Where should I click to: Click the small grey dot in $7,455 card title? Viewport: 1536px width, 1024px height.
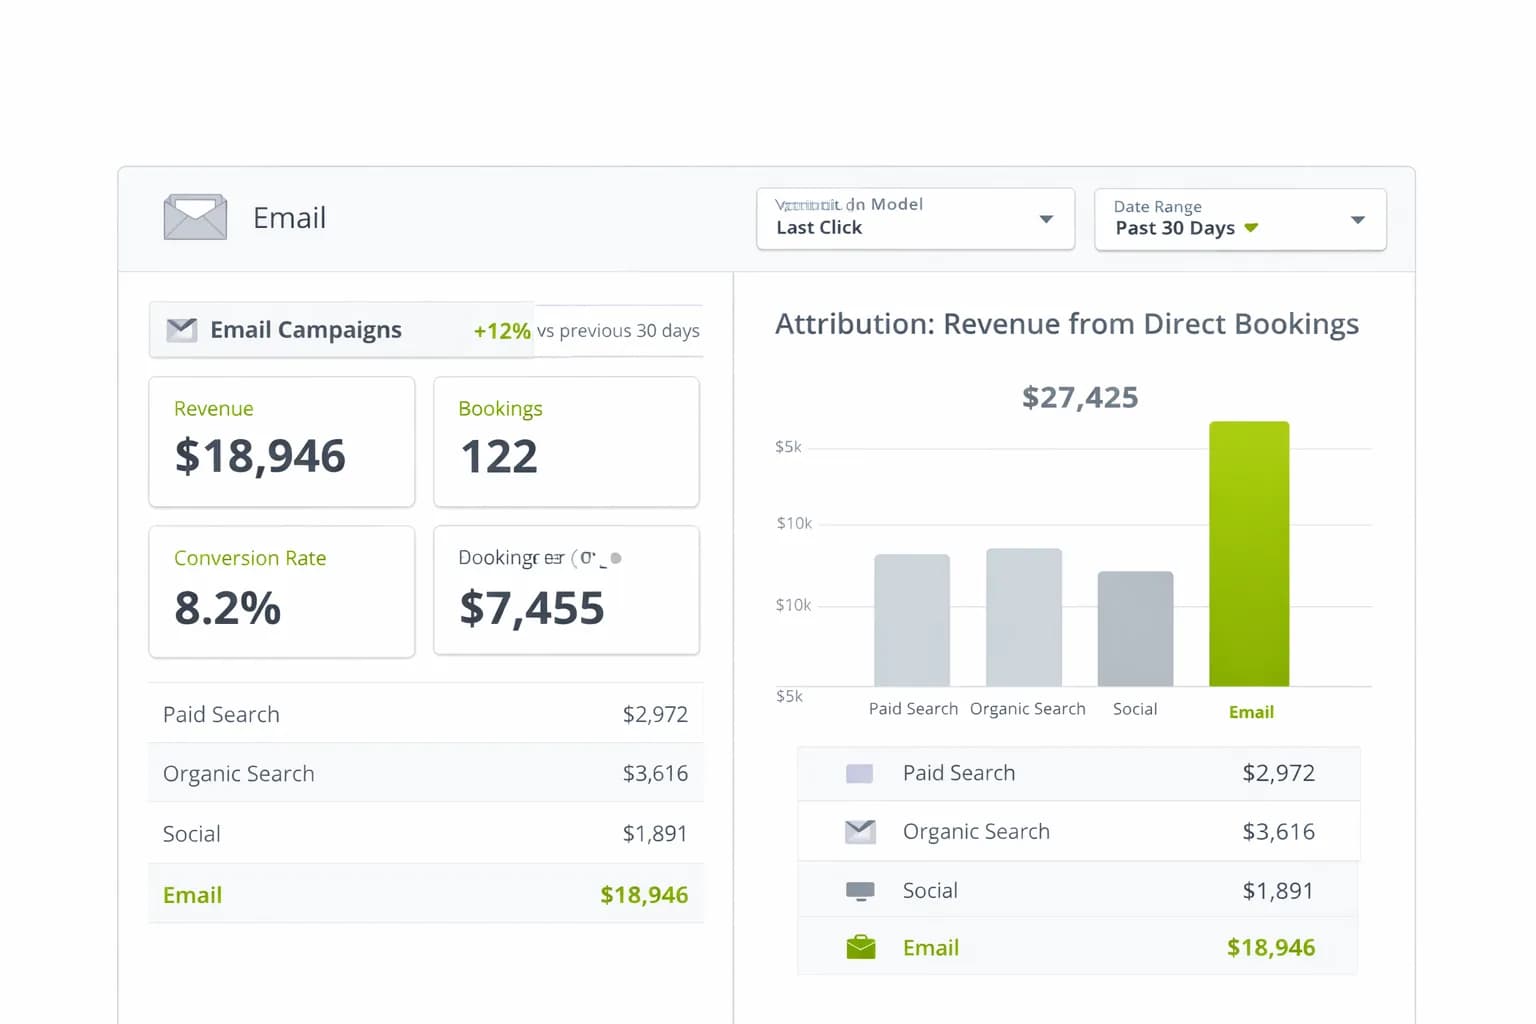coord(616,558)
